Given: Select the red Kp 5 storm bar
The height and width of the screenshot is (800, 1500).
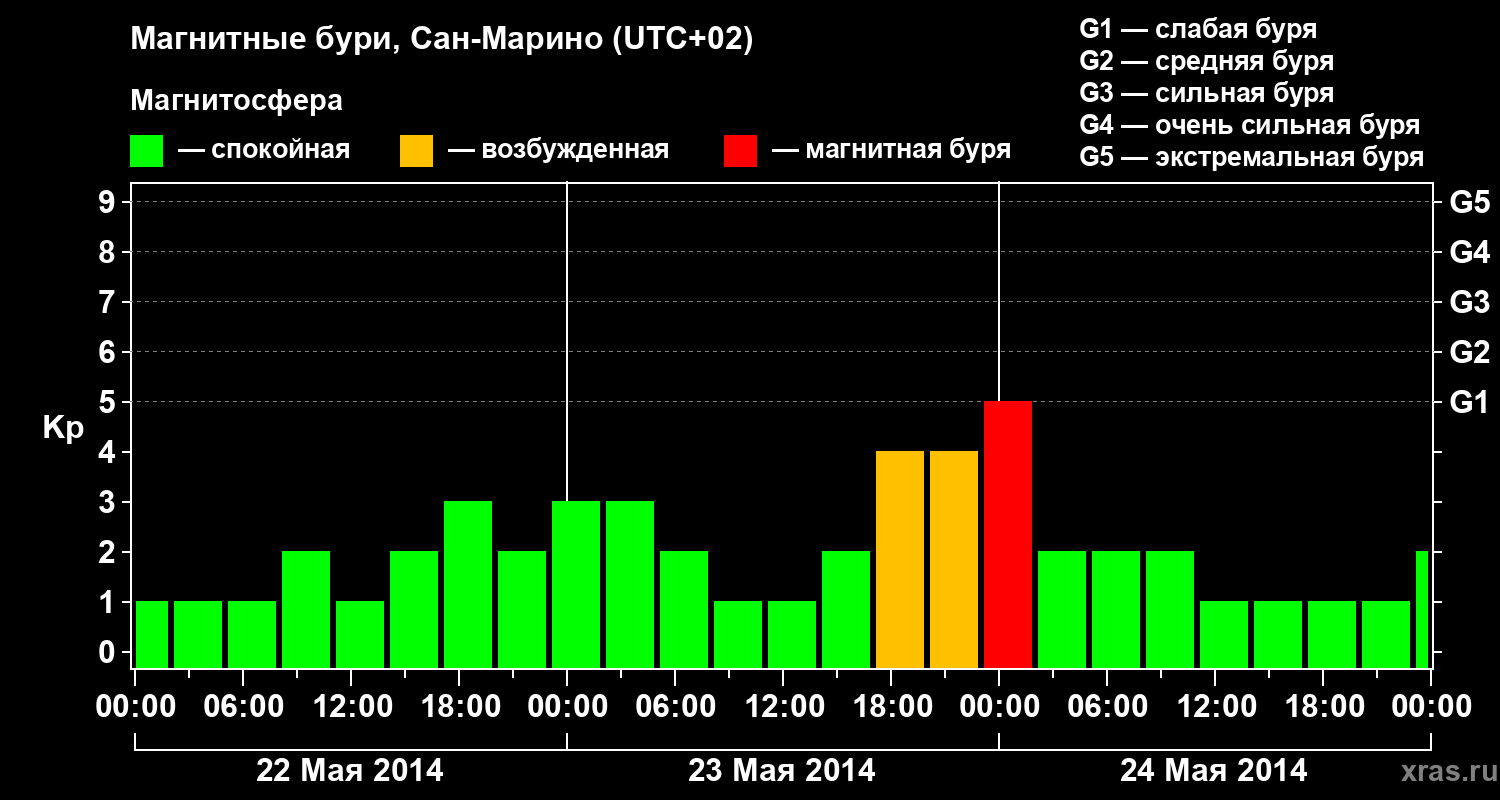Looking at the screenshot, I should point(1008,535).
